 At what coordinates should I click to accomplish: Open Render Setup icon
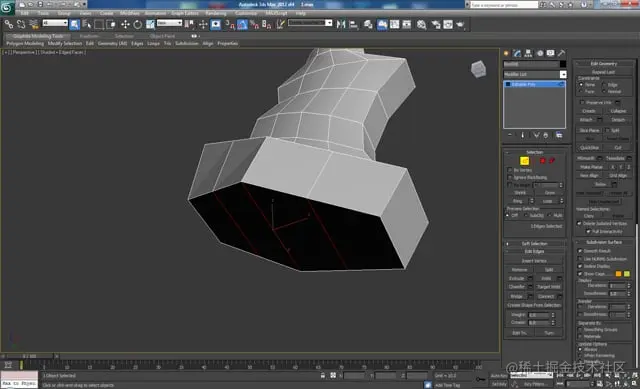436,24
